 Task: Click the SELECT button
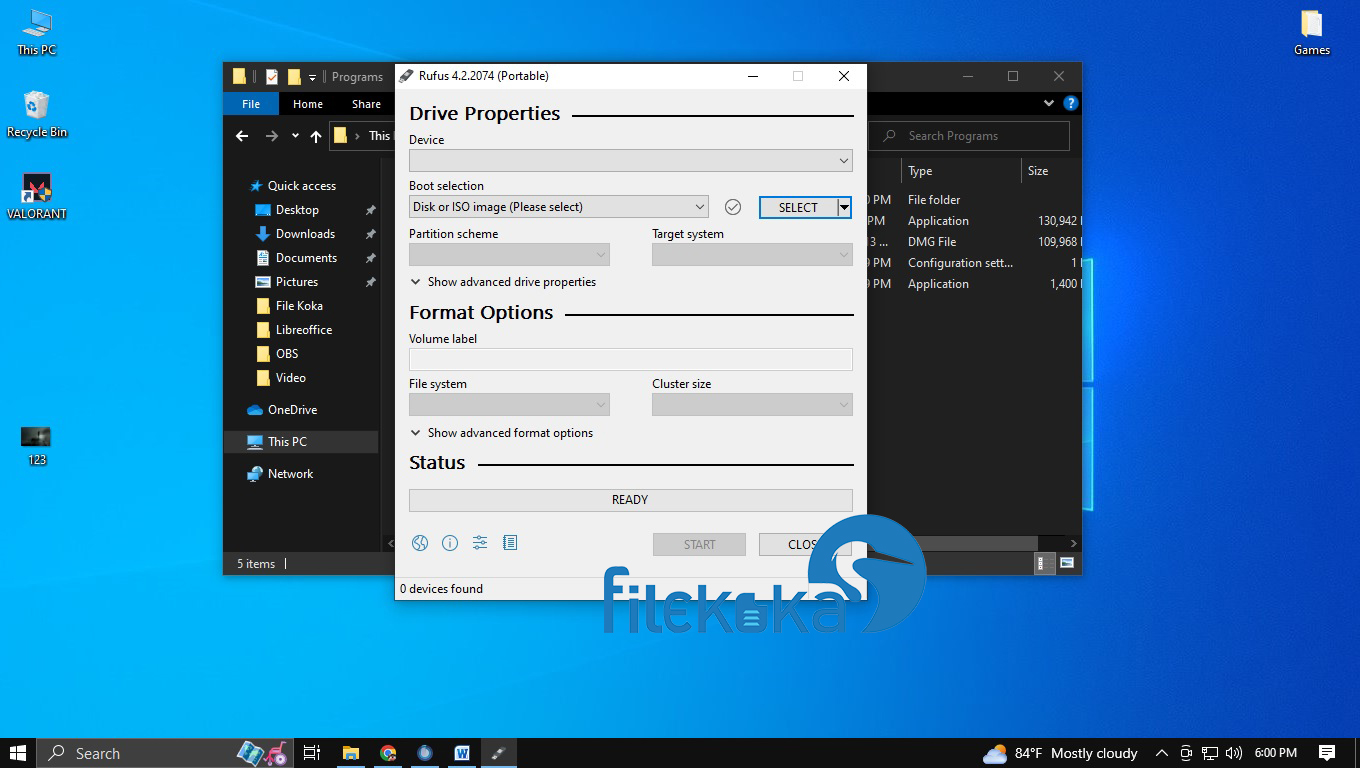point(798,207)
